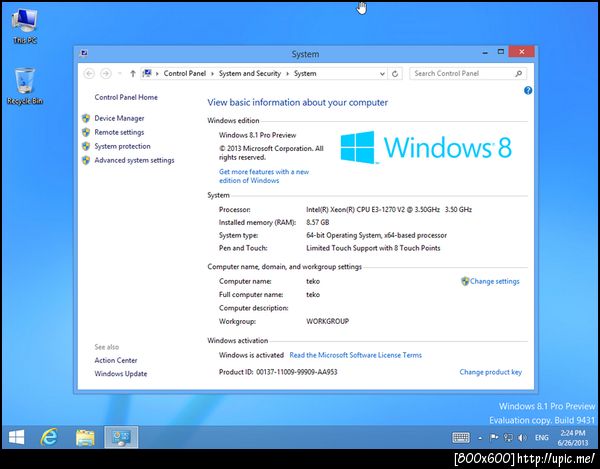600x469 pixels.
Task: Click the network tray icon
Action: 508,438
